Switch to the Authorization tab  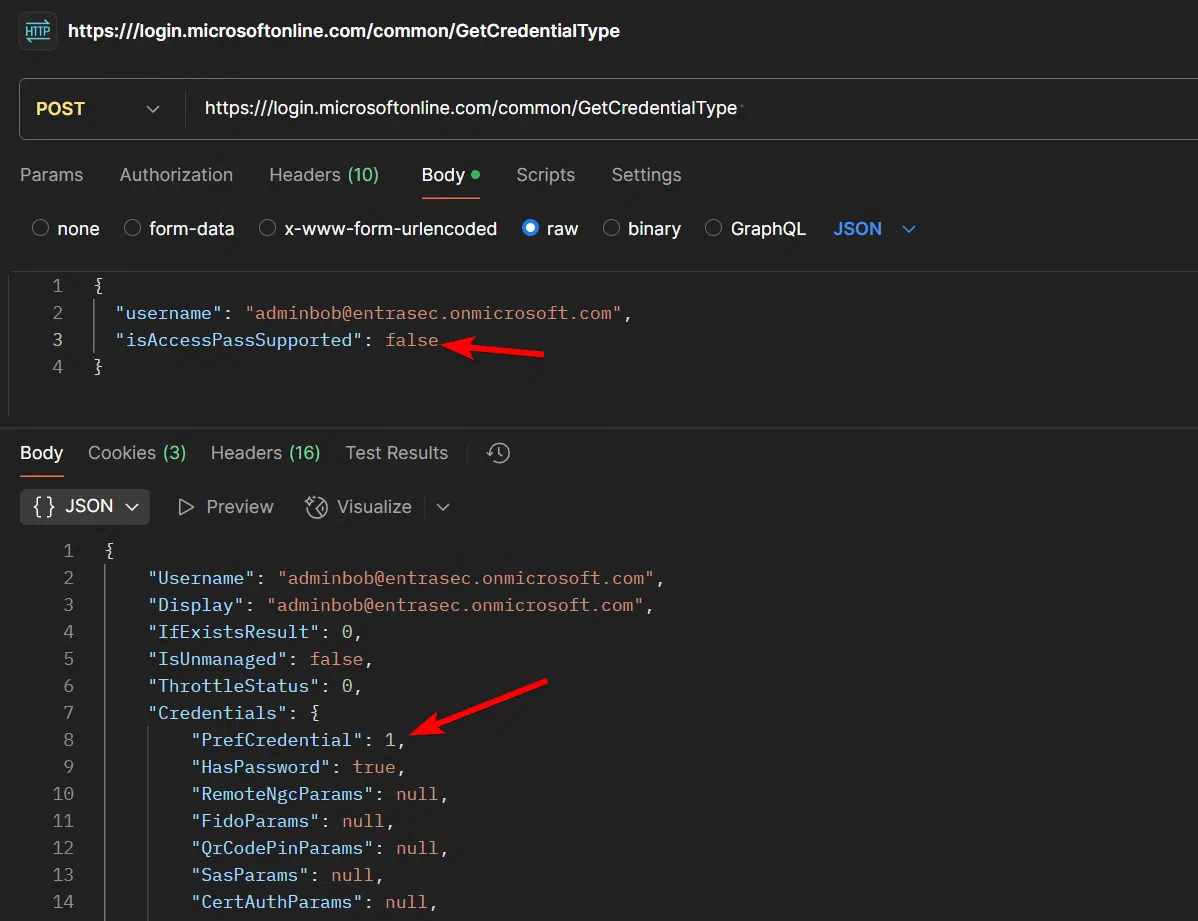(176, 175)
